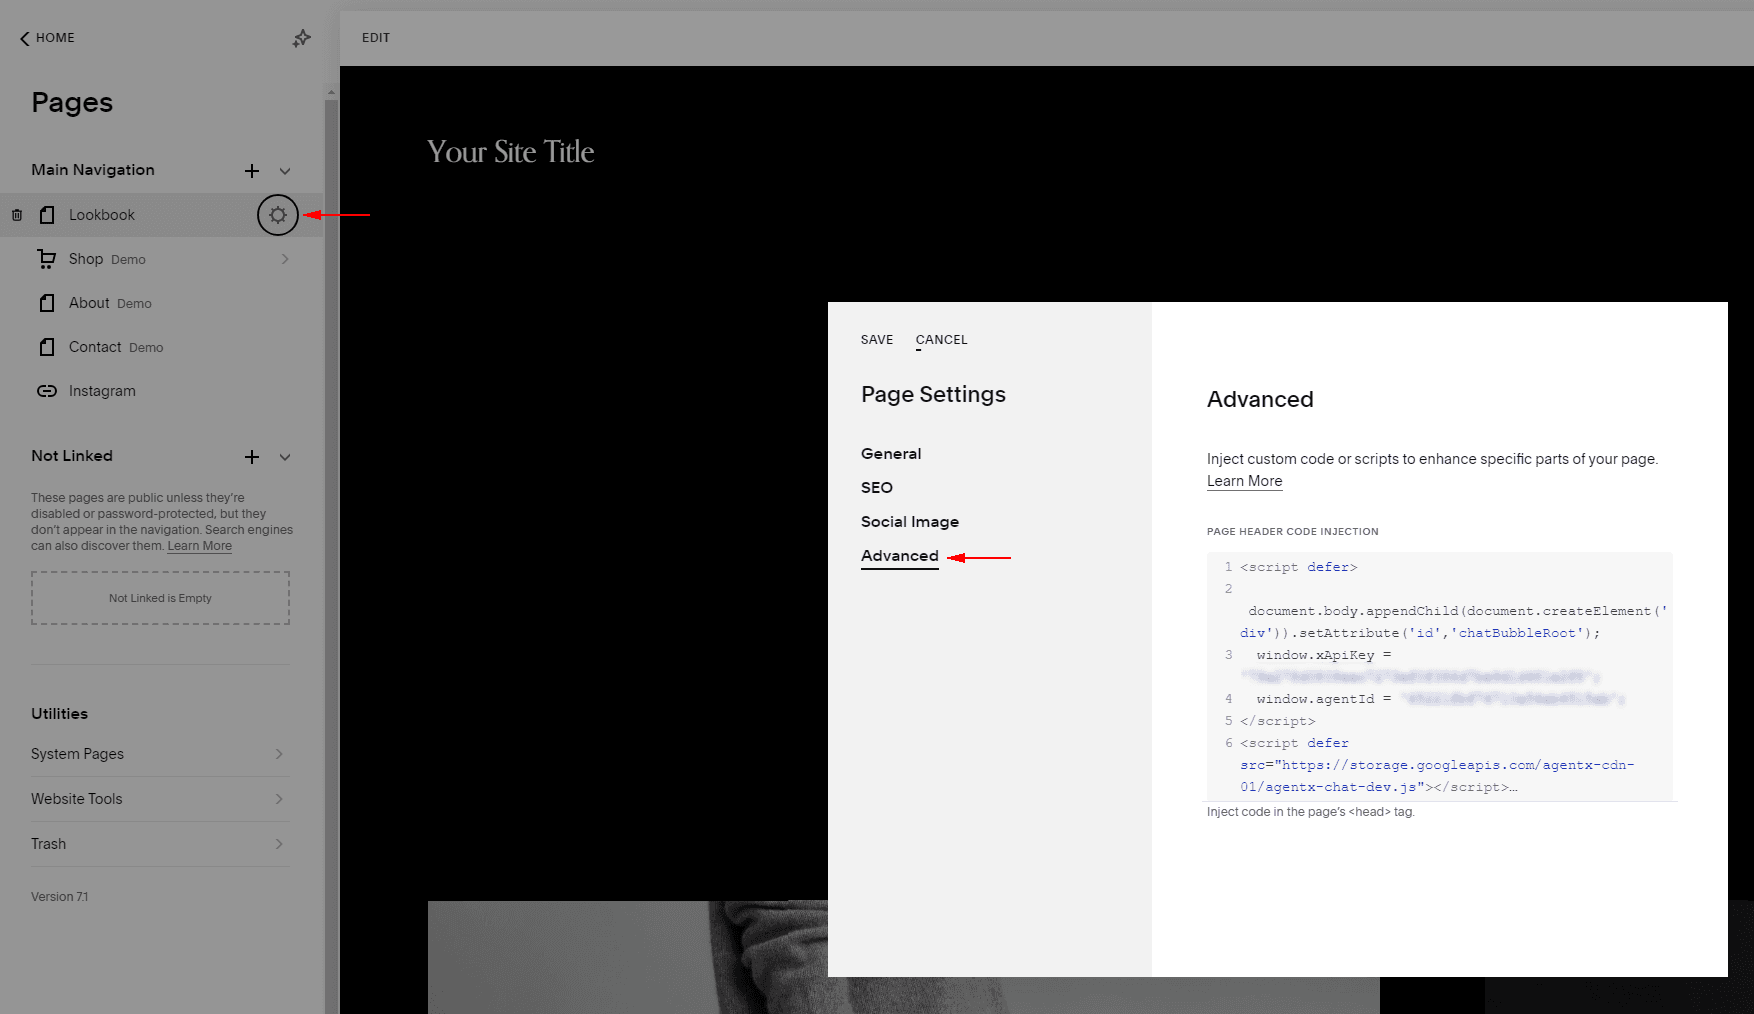Click the Contact page icon

pyautogui.click(x=47, y=347)
